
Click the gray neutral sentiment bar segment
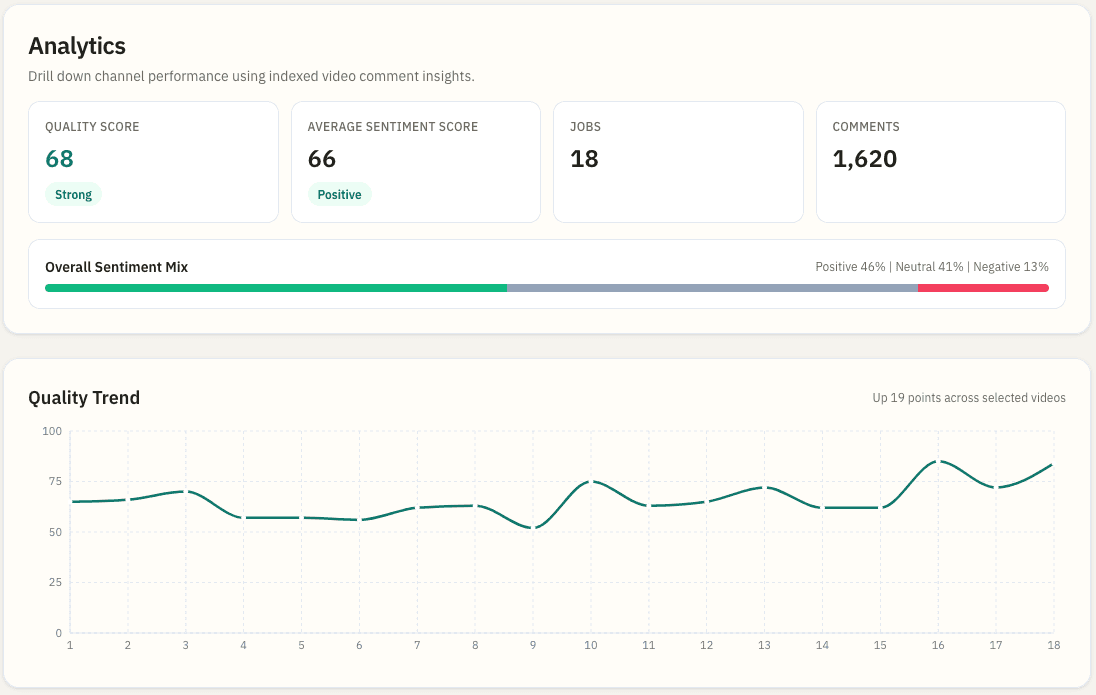click(712, 288)
